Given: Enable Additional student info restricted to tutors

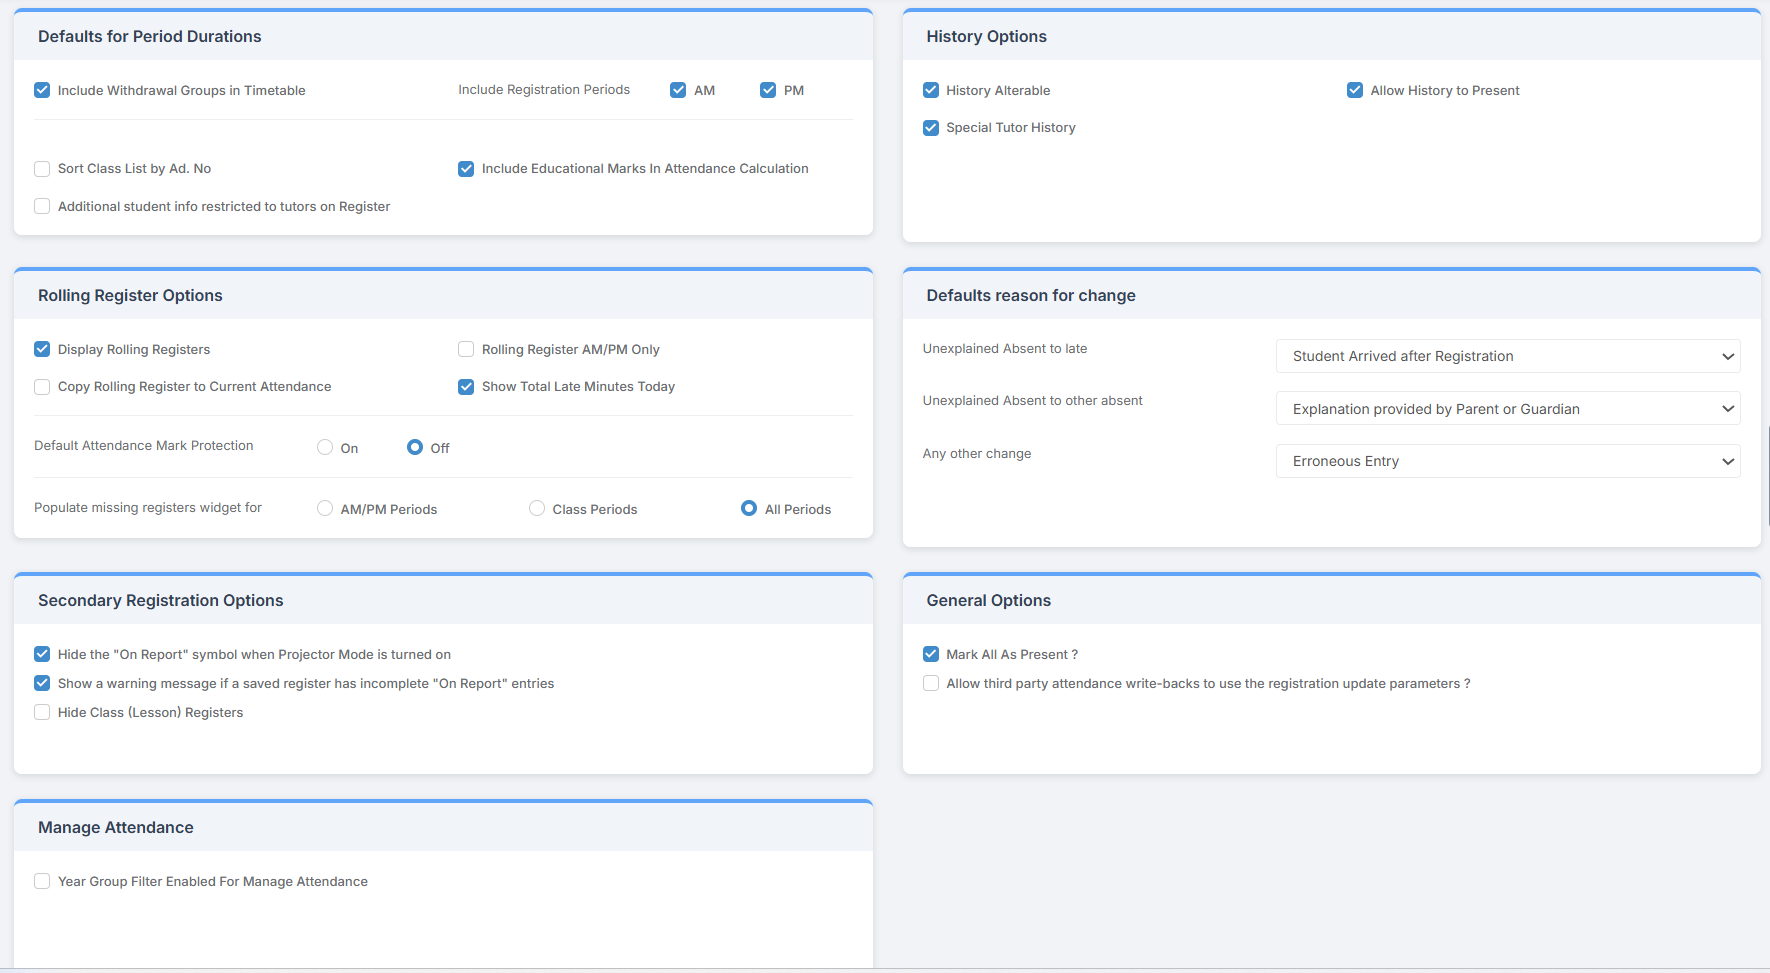Looking at the screenshot, I should click(41, 205).
